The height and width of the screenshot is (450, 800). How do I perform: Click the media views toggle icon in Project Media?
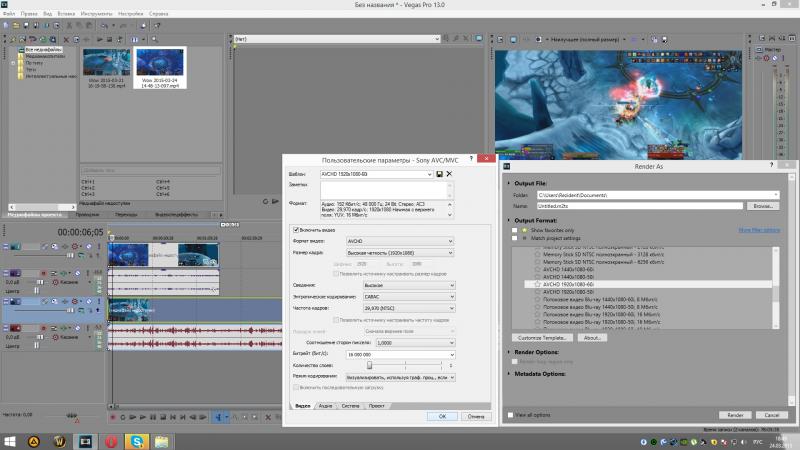pyautogui.click(x=135, y=39)
